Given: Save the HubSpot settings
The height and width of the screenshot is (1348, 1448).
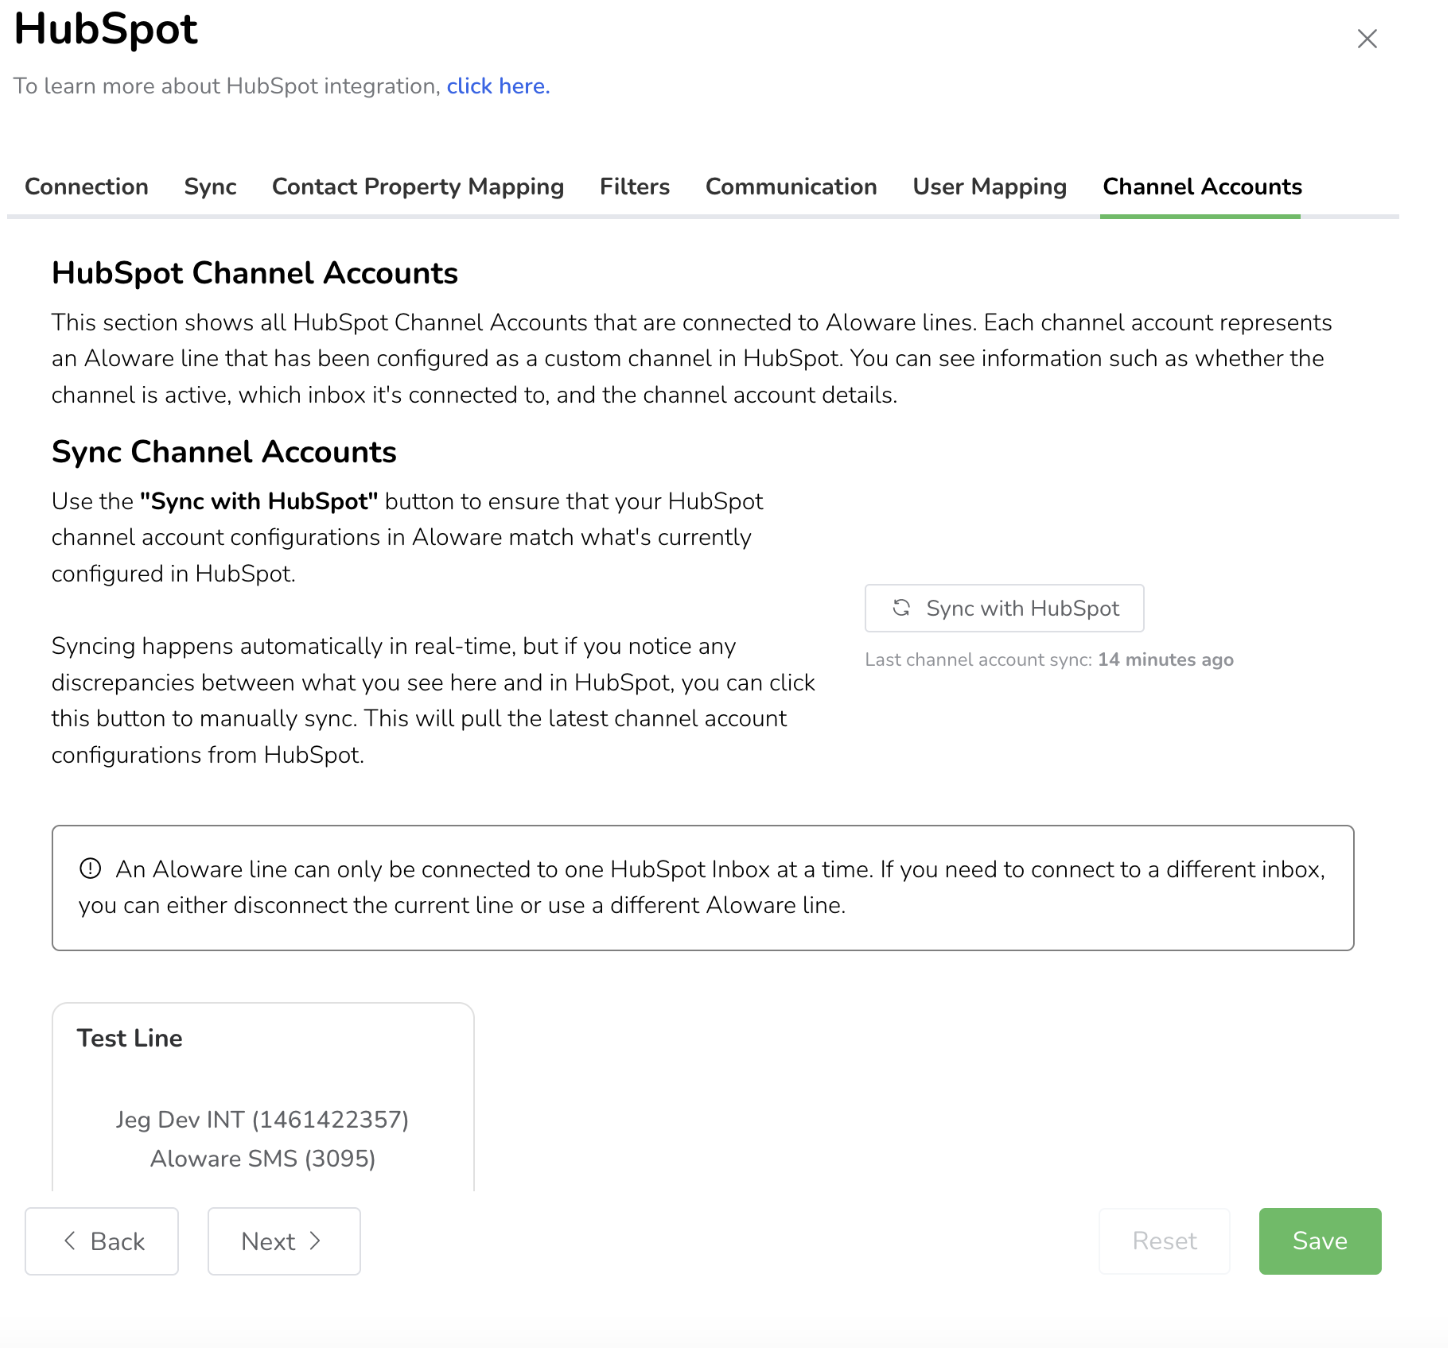Looking at the screenshot, I should (x=1320, y=1241).
